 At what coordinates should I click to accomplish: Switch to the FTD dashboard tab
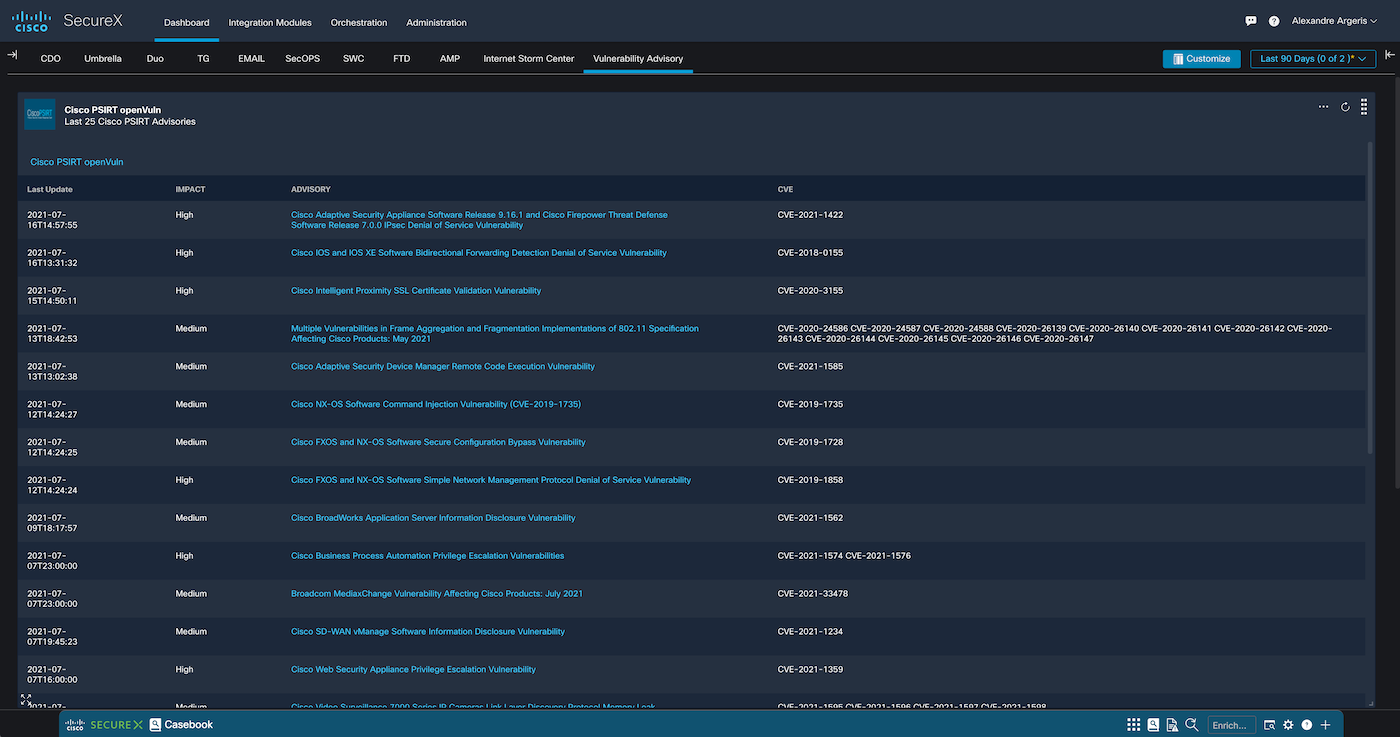click(402, 59)
